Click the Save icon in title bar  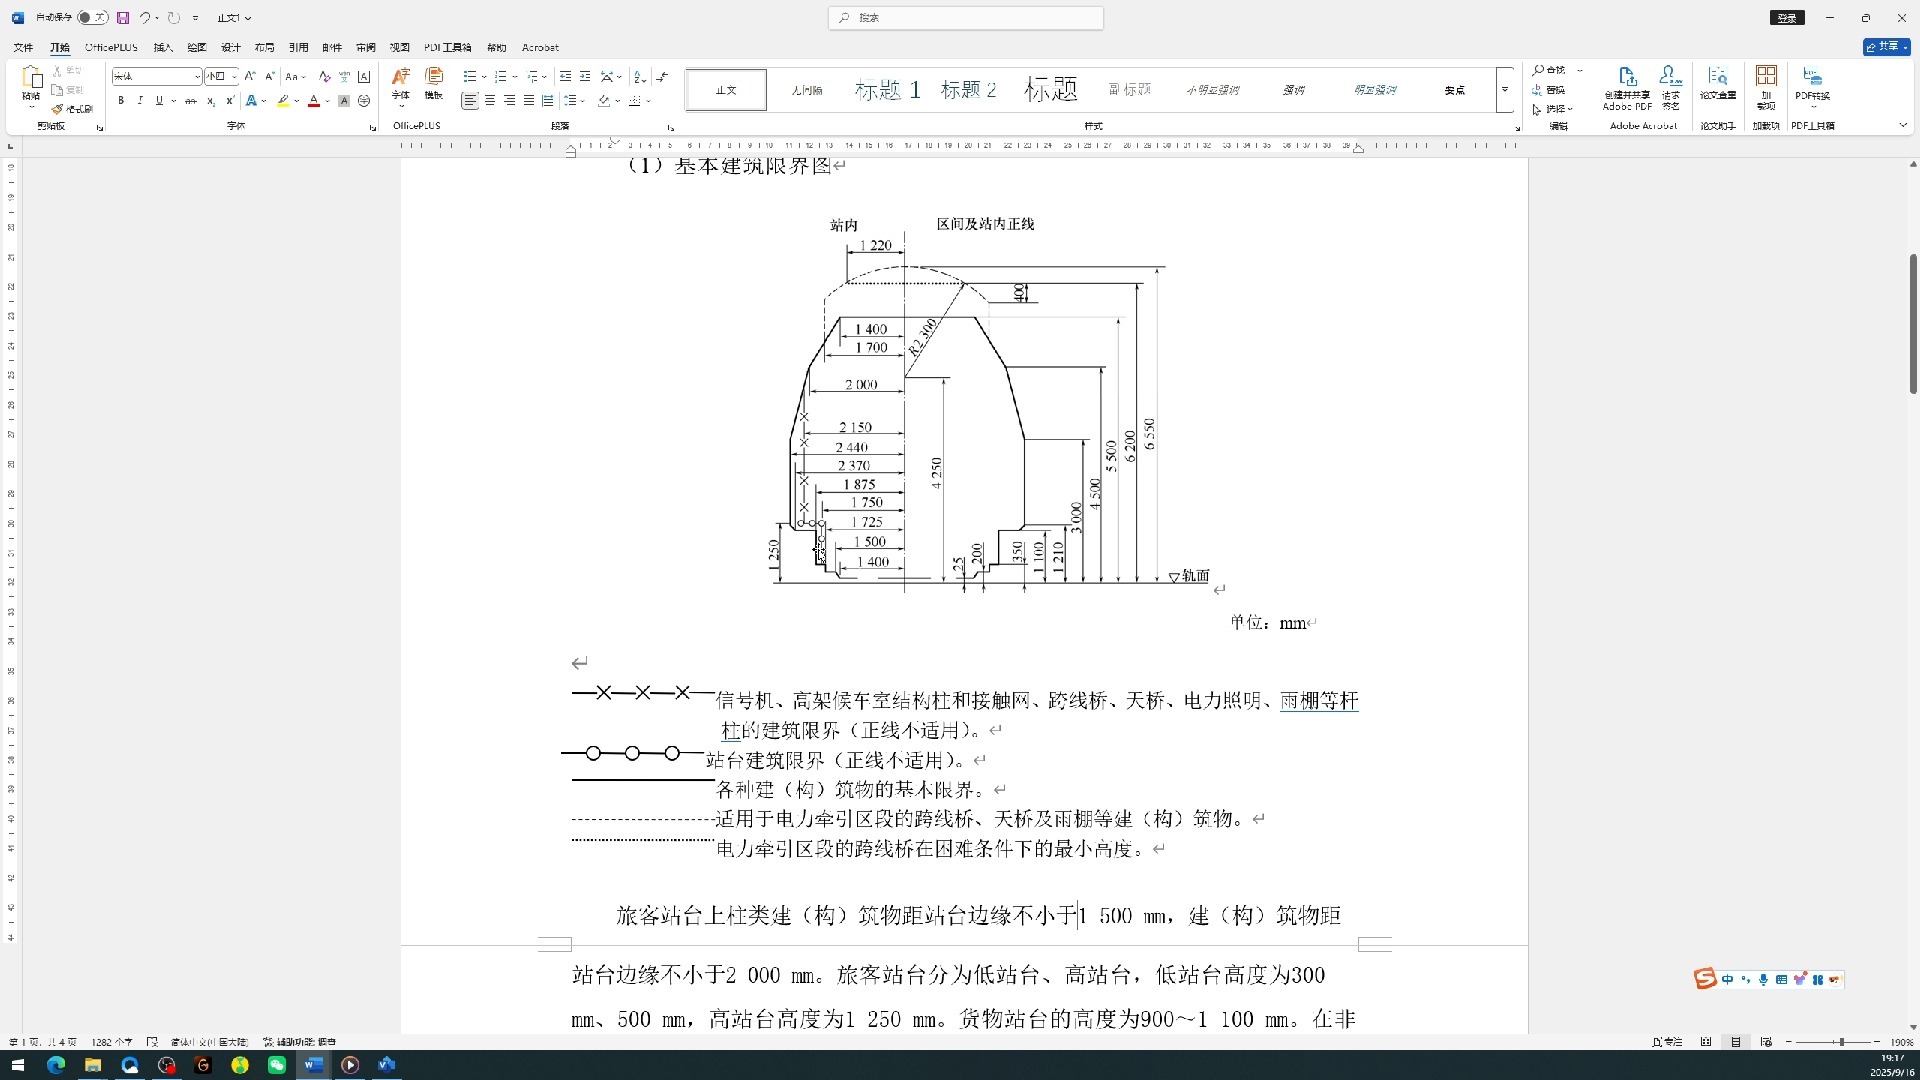click(123, 18)
